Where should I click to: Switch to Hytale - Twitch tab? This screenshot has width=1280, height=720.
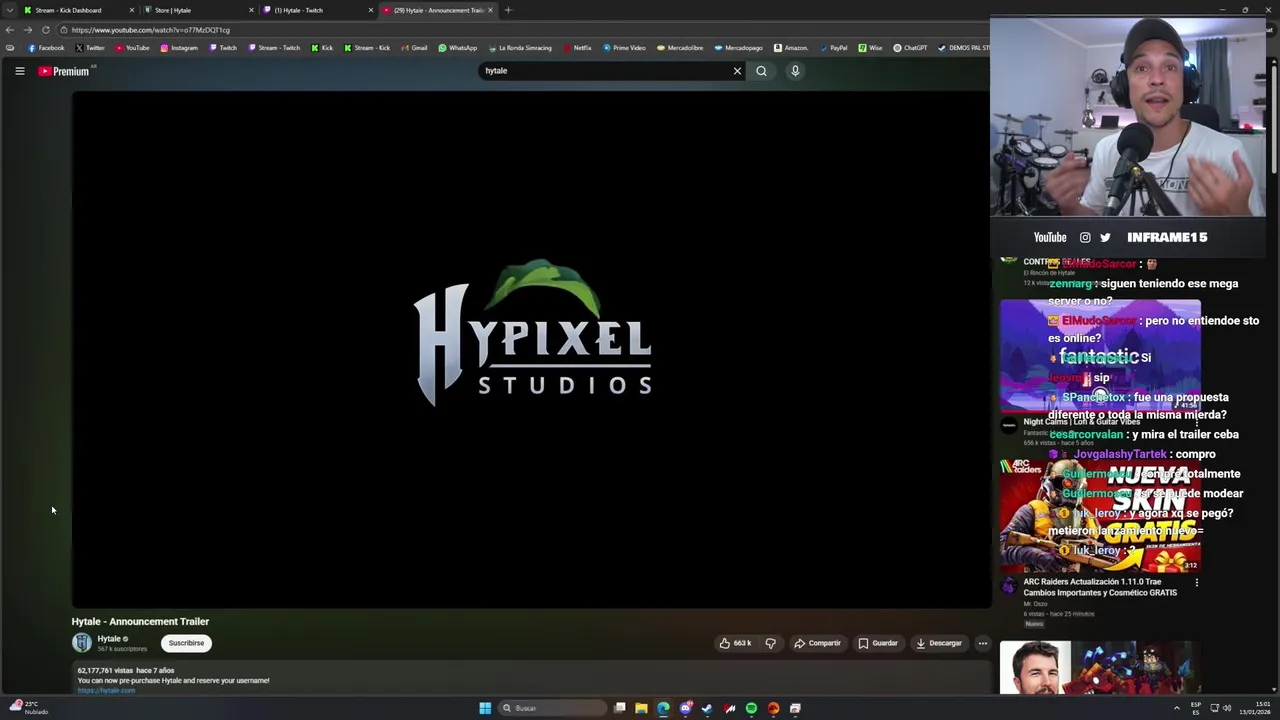315,10
